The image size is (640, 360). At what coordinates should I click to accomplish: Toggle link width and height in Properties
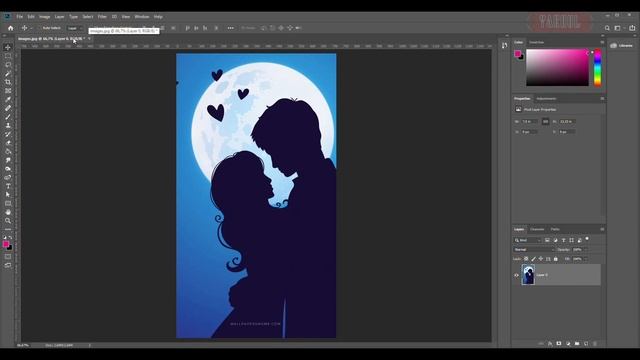tap(545, 122)
